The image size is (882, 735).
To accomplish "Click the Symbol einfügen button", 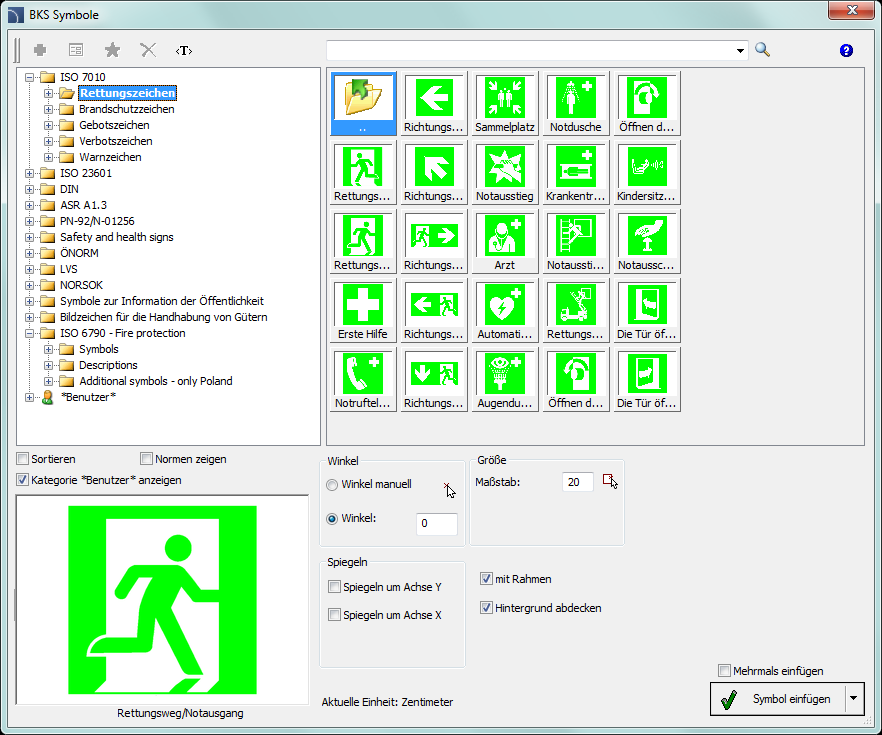I will pos(777,699).
